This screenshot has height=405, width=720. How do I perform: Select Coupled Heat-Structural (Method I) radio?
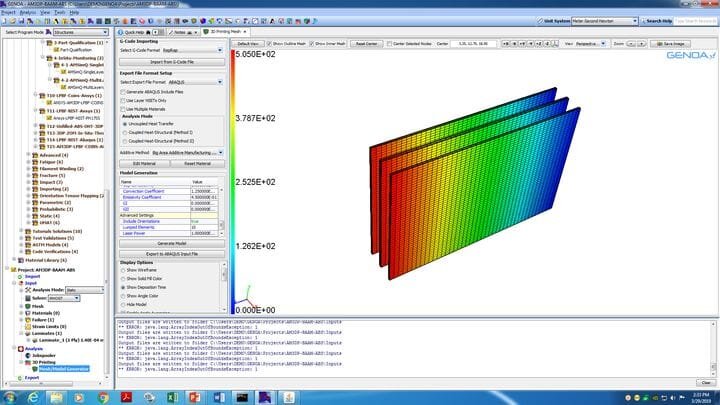(123, 132)
